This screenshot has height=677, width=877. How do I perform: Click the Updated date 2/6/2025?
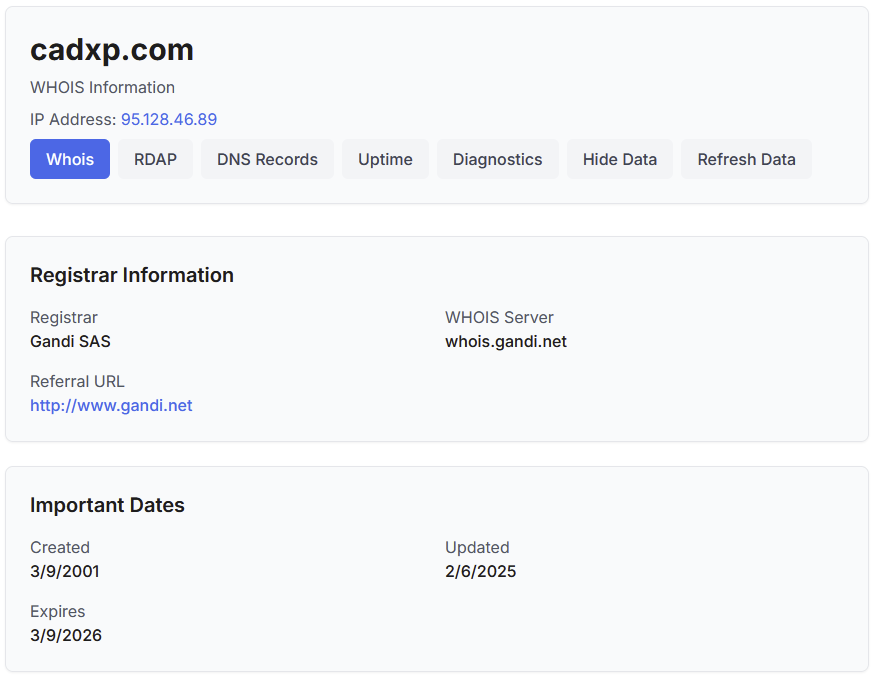[480, 571]
